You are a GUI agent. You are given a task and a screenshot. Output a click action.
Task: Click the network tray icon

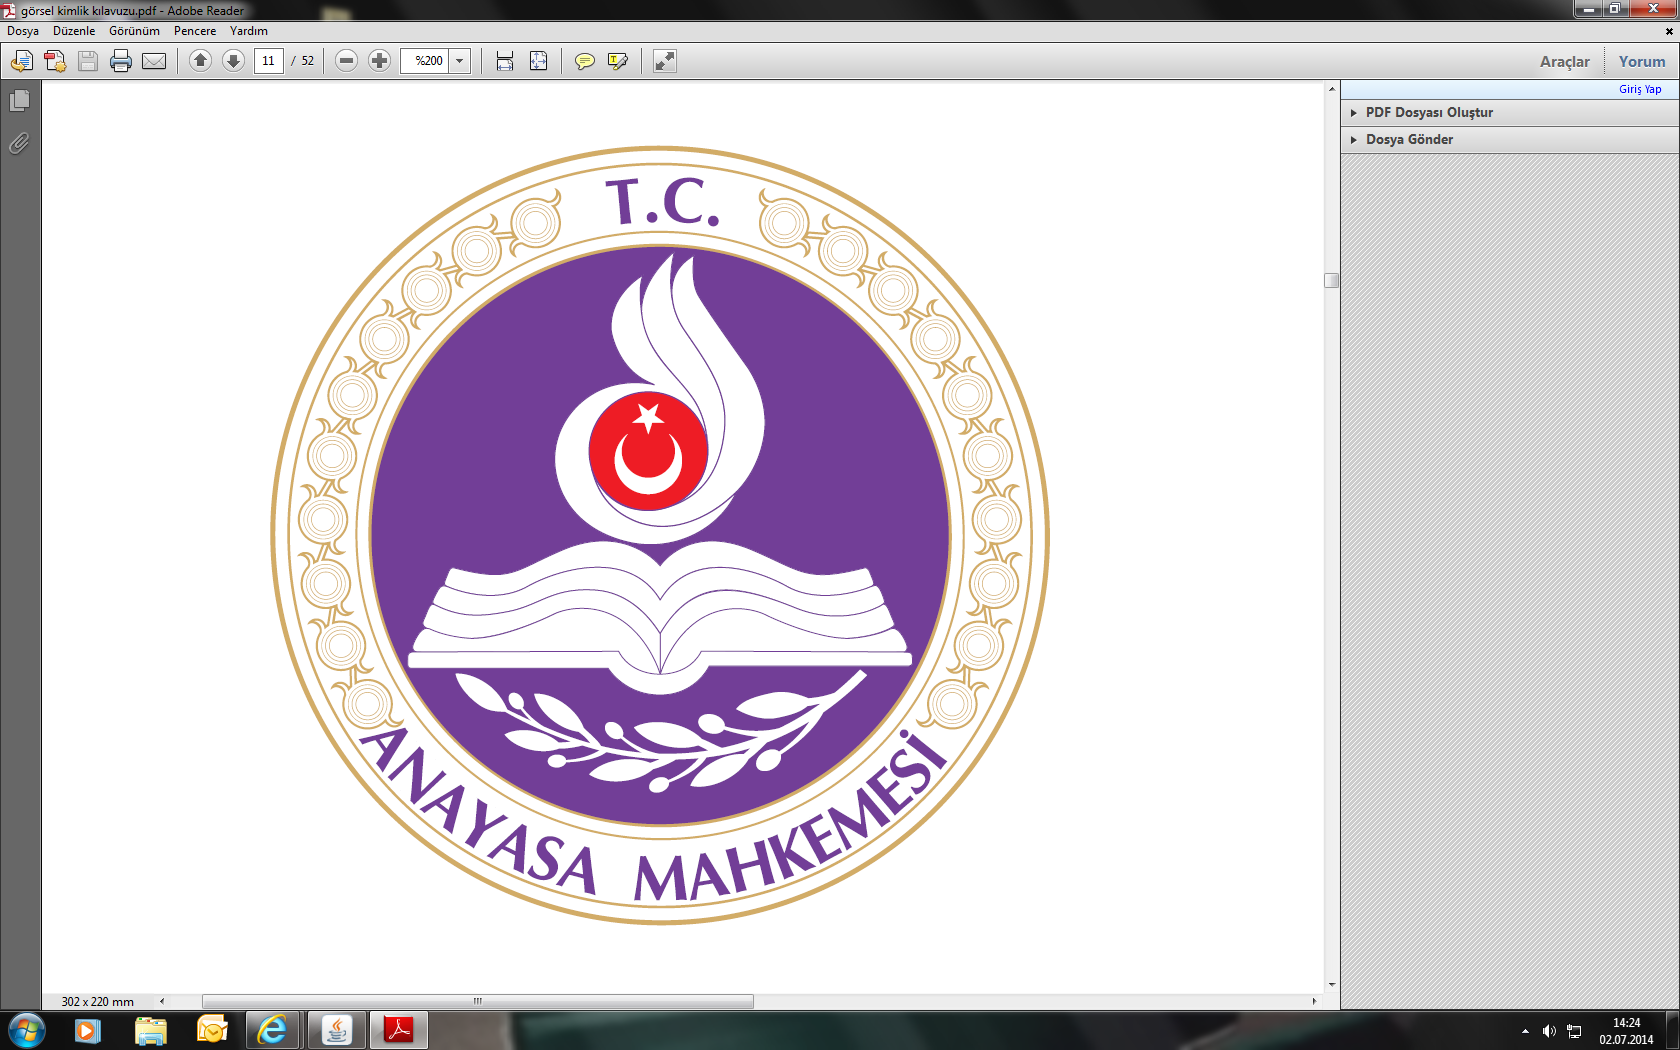(1574, 1031)
